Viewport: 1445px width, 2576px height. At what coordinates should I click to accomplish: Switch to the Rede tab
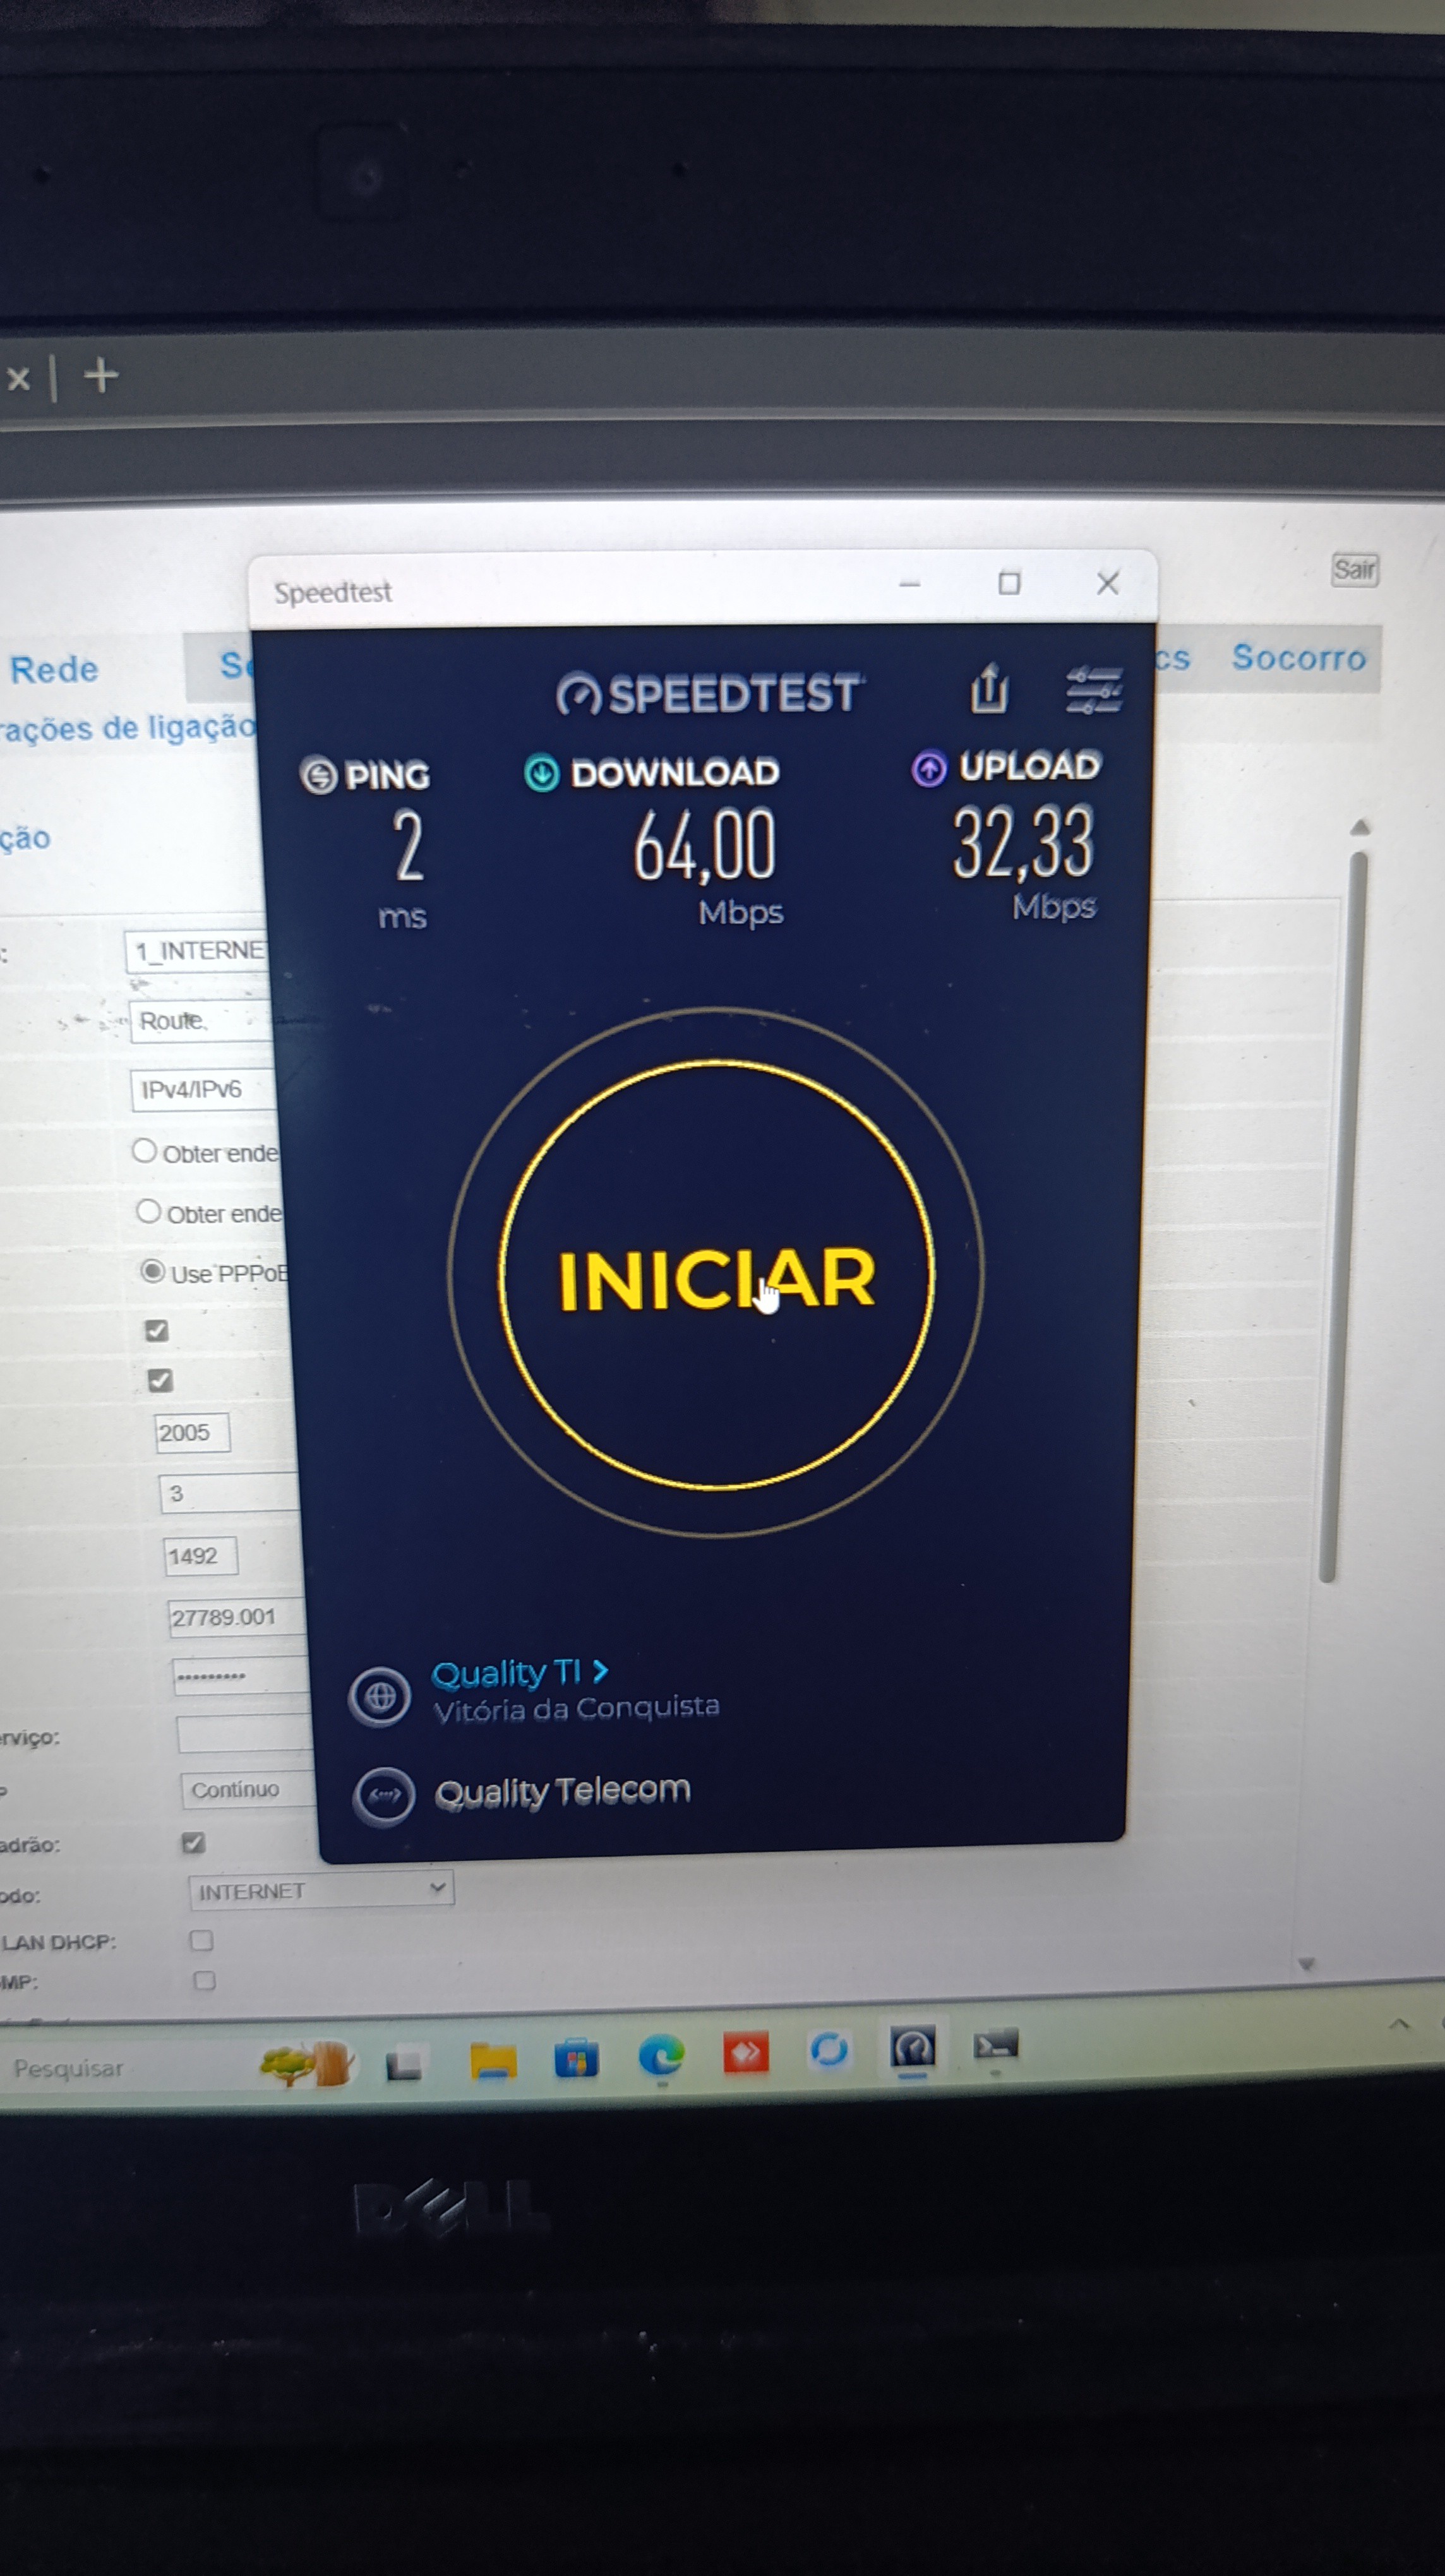pyautogui.click(x=54, y=669)
